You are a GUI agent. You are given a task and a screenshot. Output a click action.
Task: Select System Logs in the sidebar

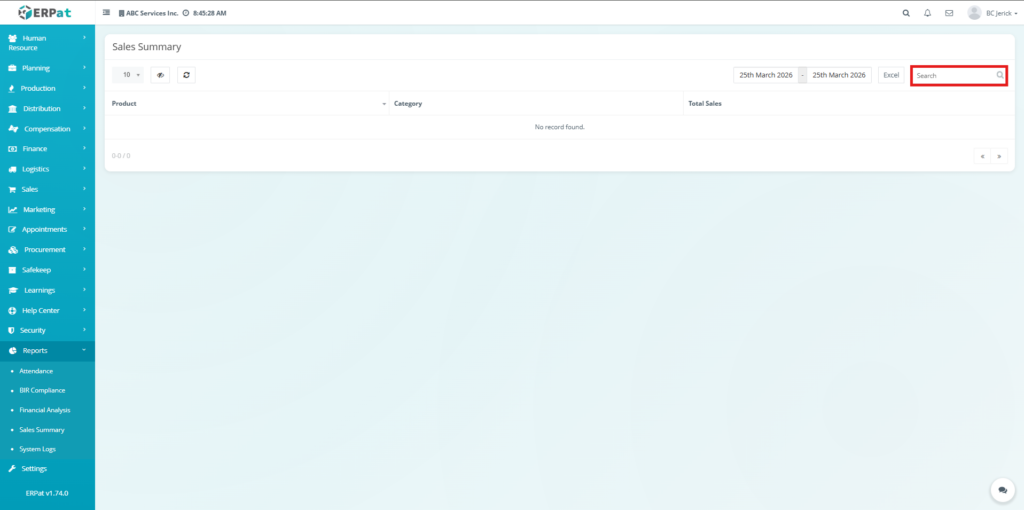click(x=37, y=449)
